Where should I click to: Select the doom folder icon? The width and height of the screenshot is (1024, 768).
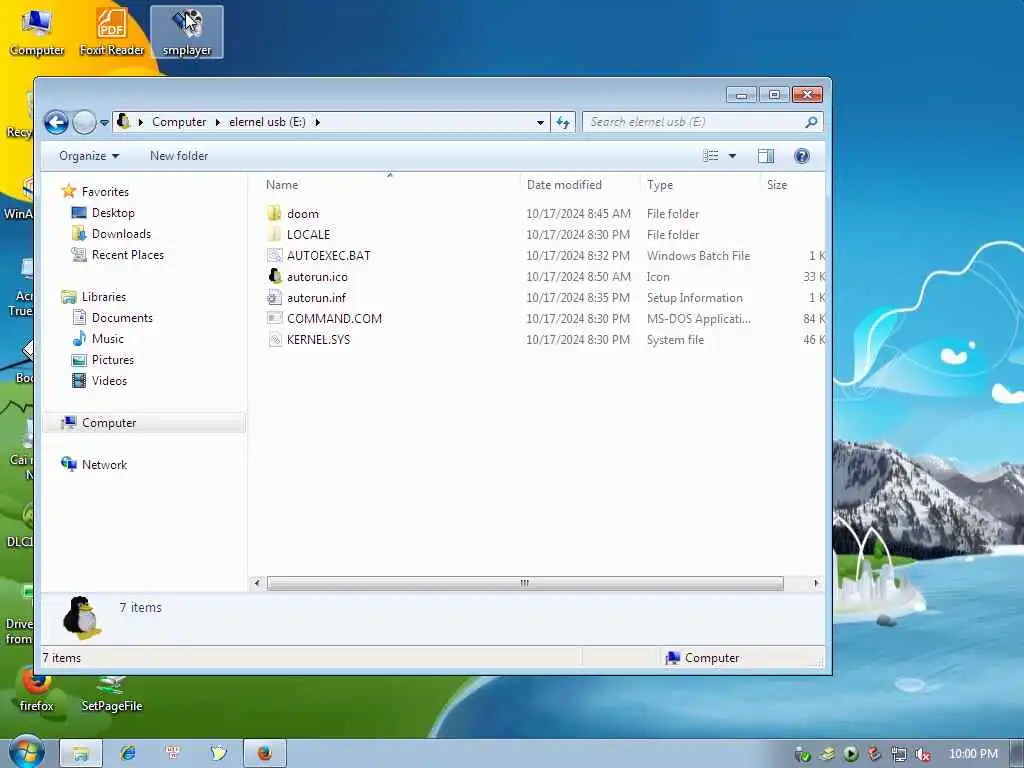coord(274,214)
